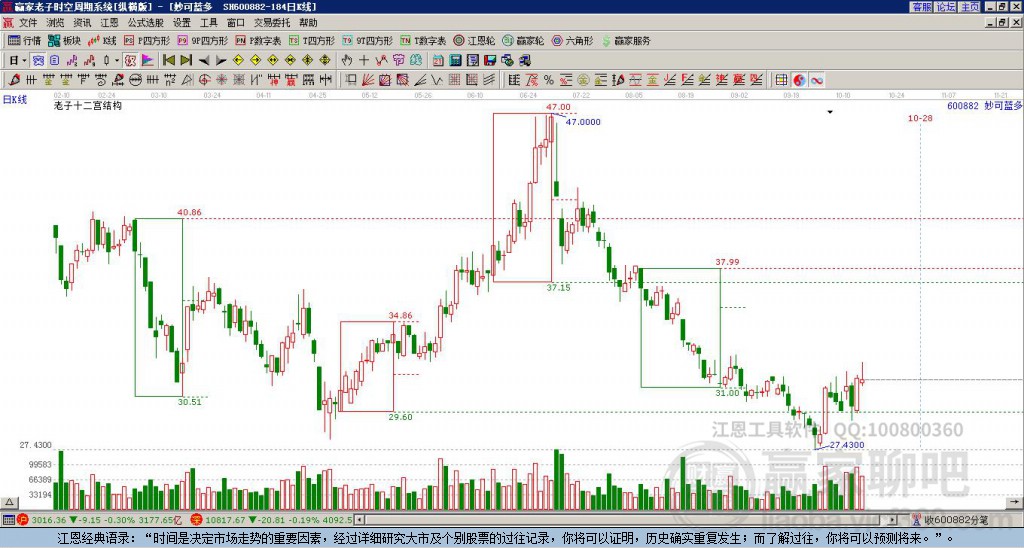Open the calculator tool
Viewport: 1024px width, 548px height.
click(455, 61)
